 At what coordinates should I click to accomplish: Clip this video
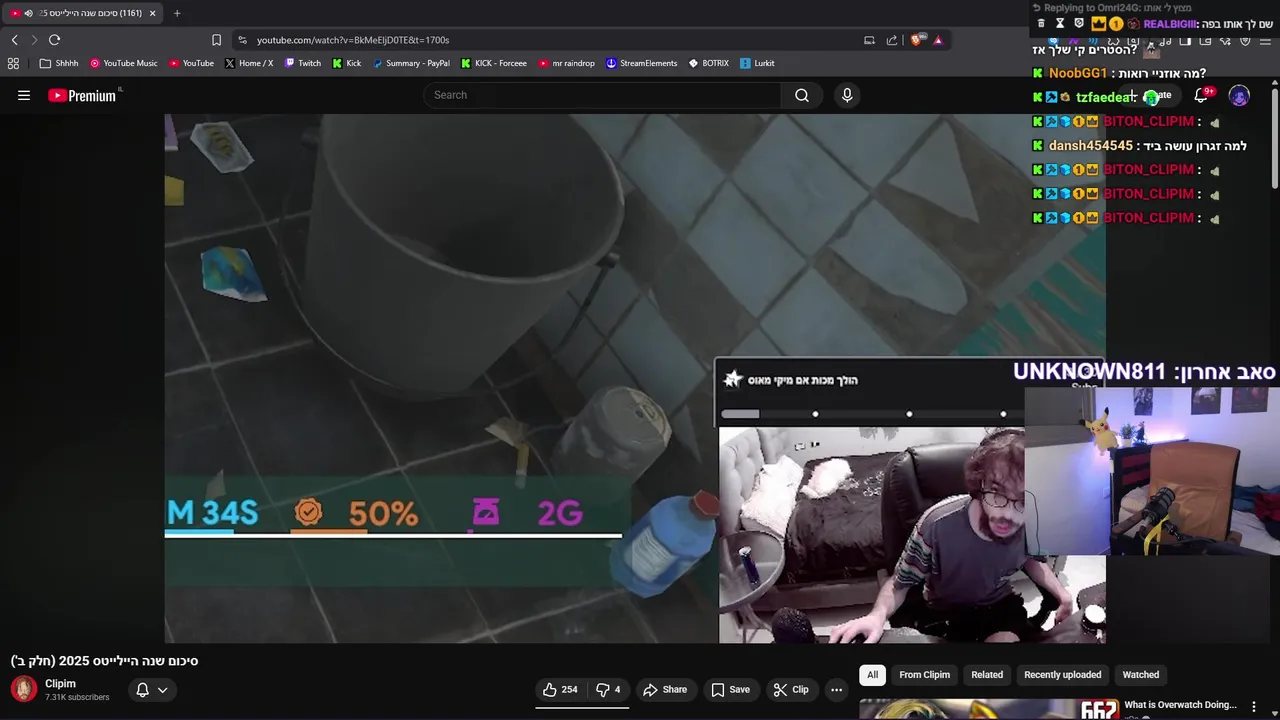(791, 689)
